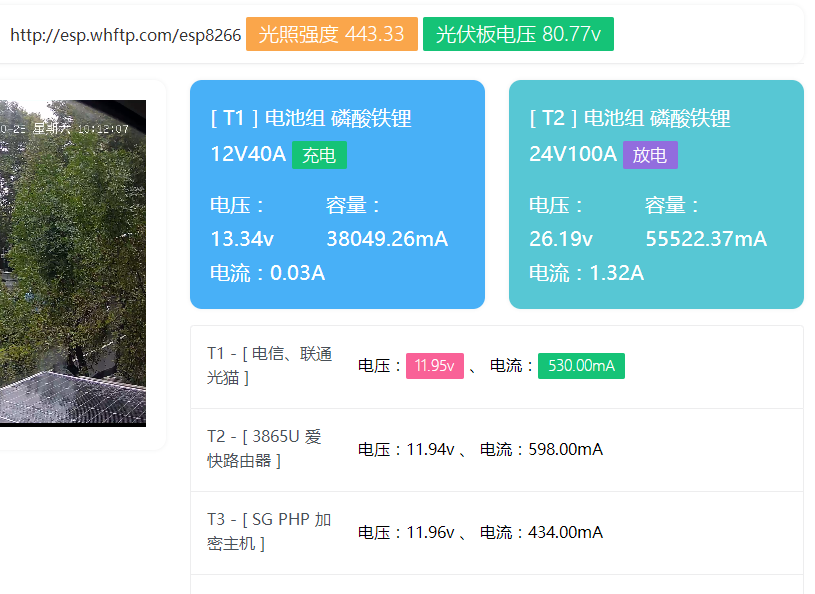Click the http://esp.whftp.com/esp8266 URL text
This screenshot has width=815, height=594.
(126, 35)
